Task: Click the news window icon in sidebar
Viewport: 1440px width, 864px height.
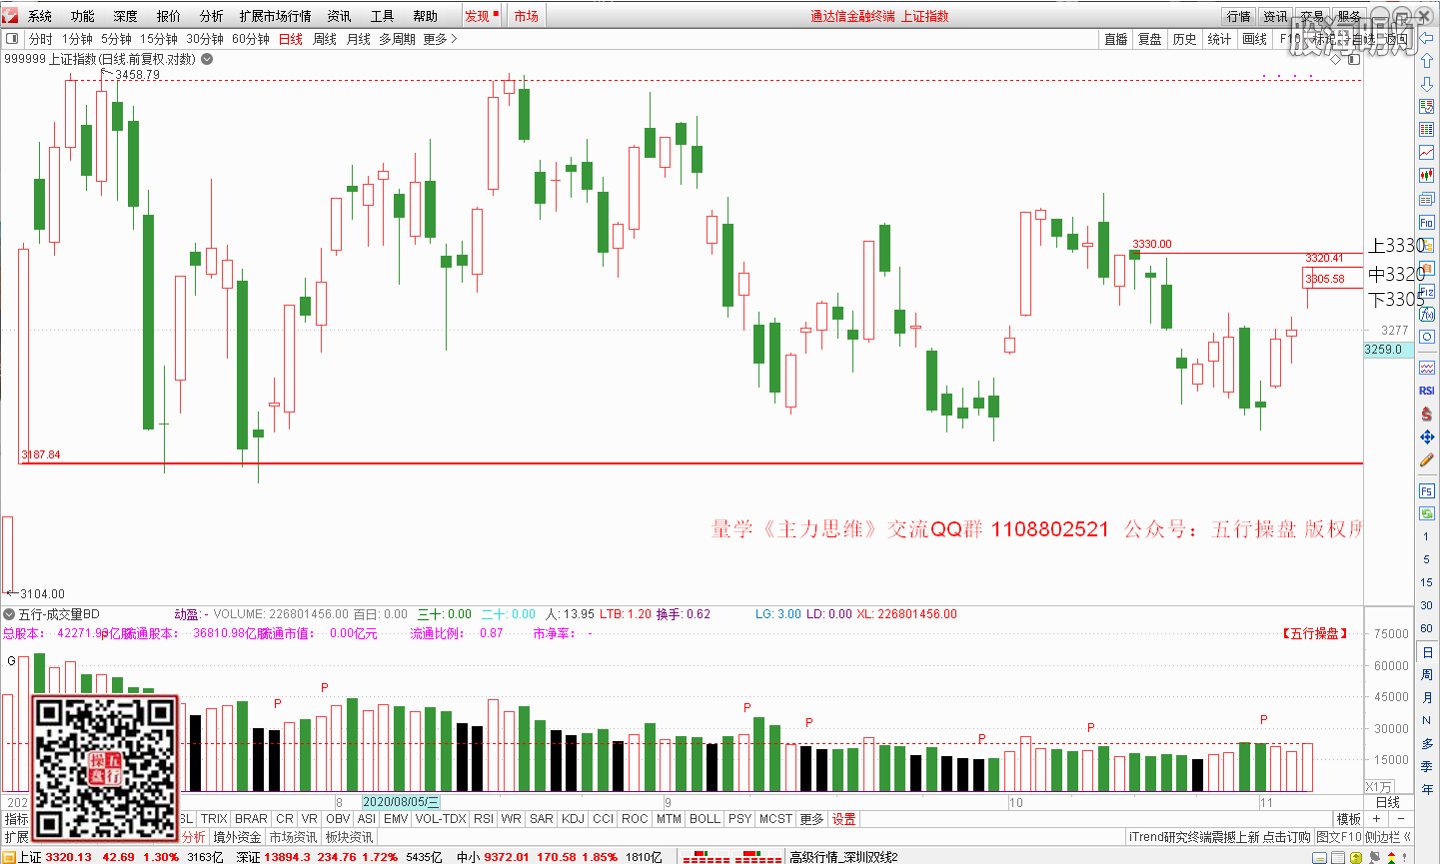Action: tap(1426, 107)
